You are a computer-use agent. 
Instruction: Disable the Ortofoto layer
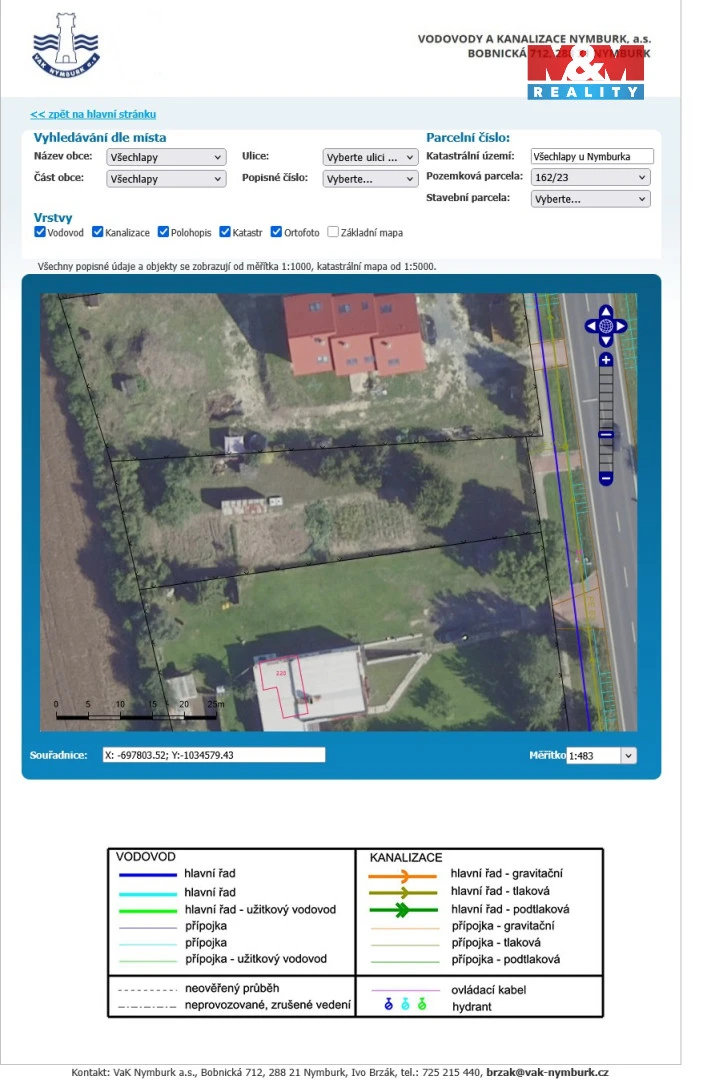coord(277,232)
